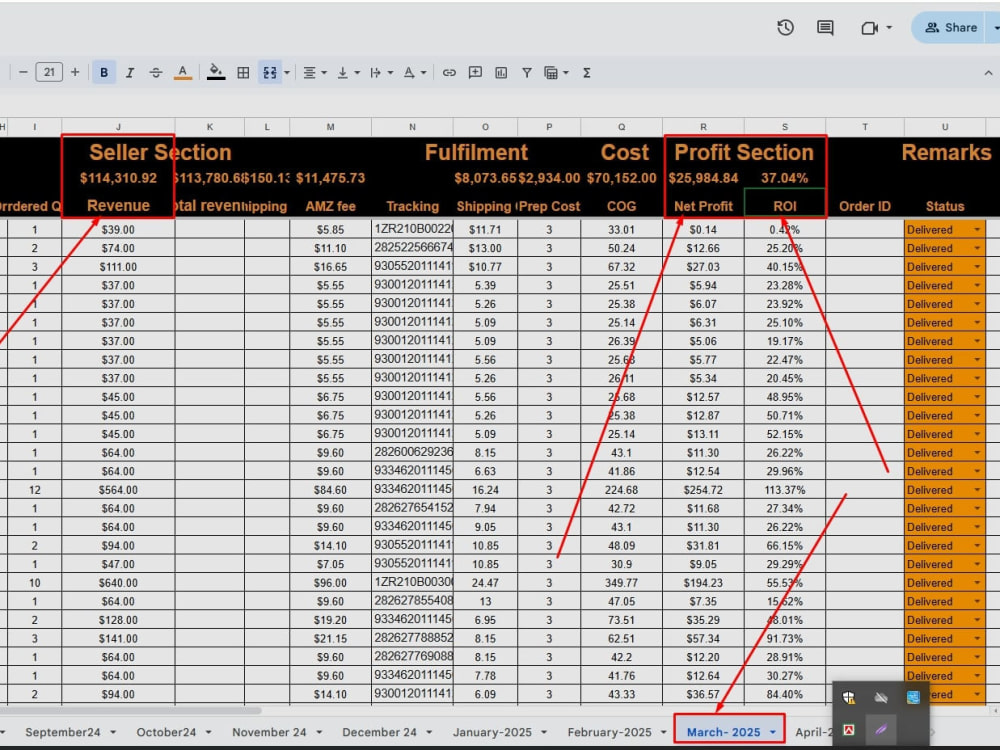Screen dimensions: 1000x750
Task: Open version history clock icon
Action: 785,27
